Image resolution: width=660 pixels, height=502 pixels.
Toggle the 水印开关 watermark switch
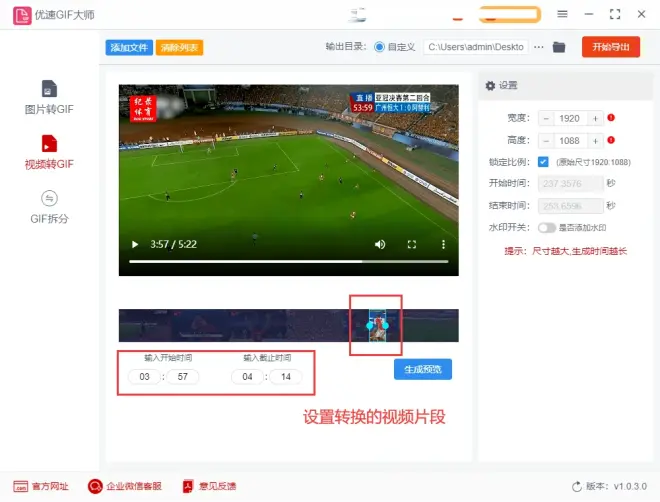click(547, 228)
